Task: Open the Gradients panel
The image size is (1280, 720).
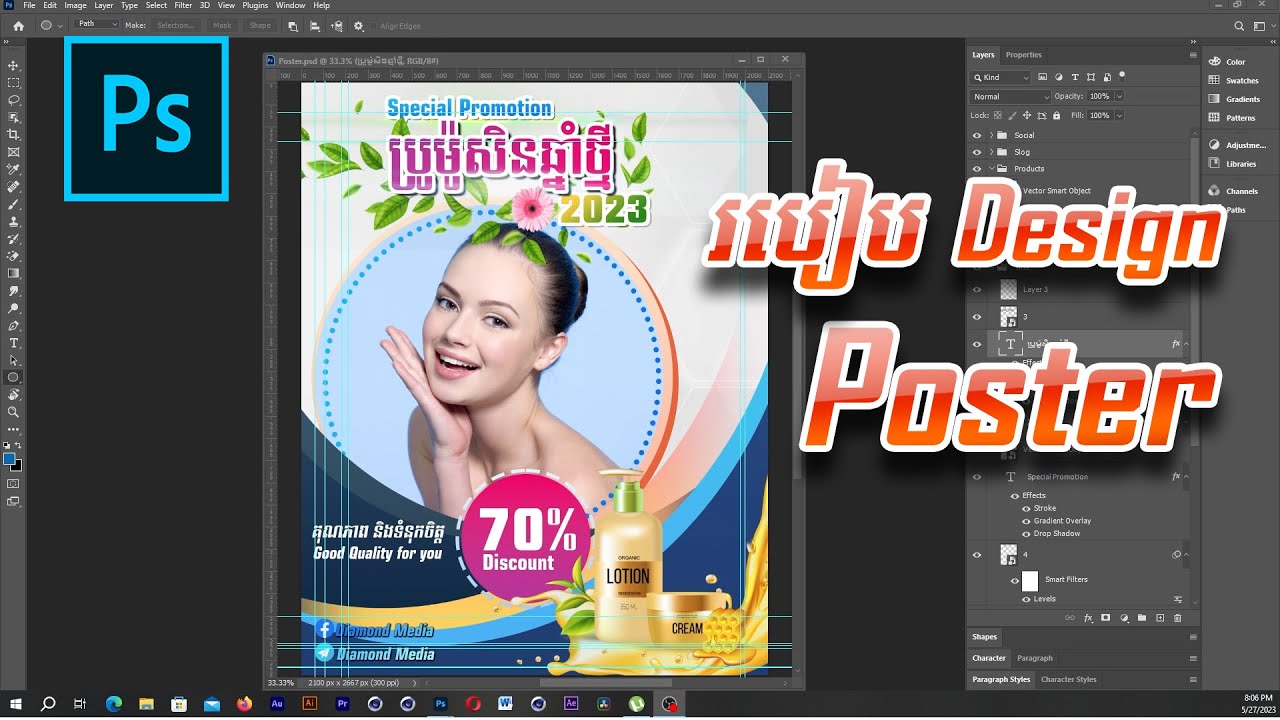Action: (1243, 99)
